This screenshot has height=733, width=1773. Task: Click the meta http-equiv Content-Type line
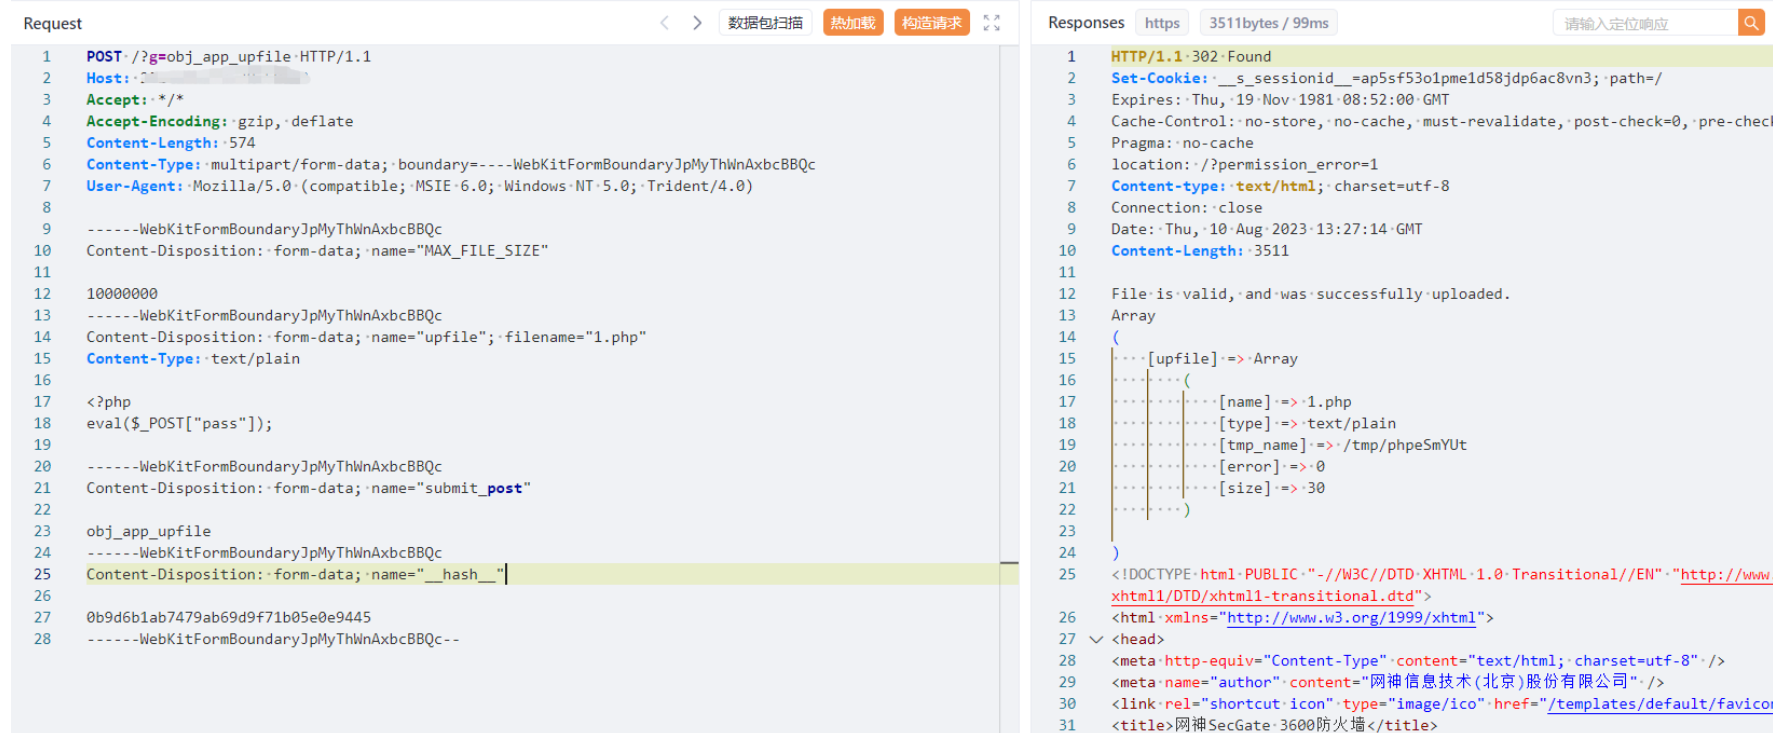pyautogui.click(x=1418, y=661)
